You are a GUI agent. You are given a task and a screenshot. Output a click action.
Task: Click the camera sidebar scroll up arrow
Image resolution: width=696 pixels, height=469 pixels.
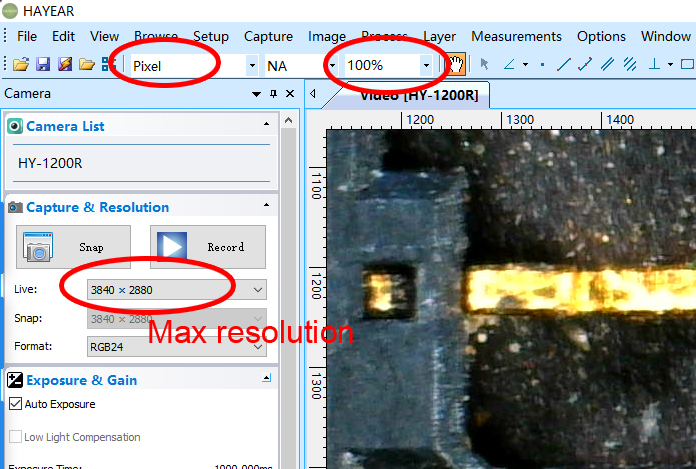[289, 120]
